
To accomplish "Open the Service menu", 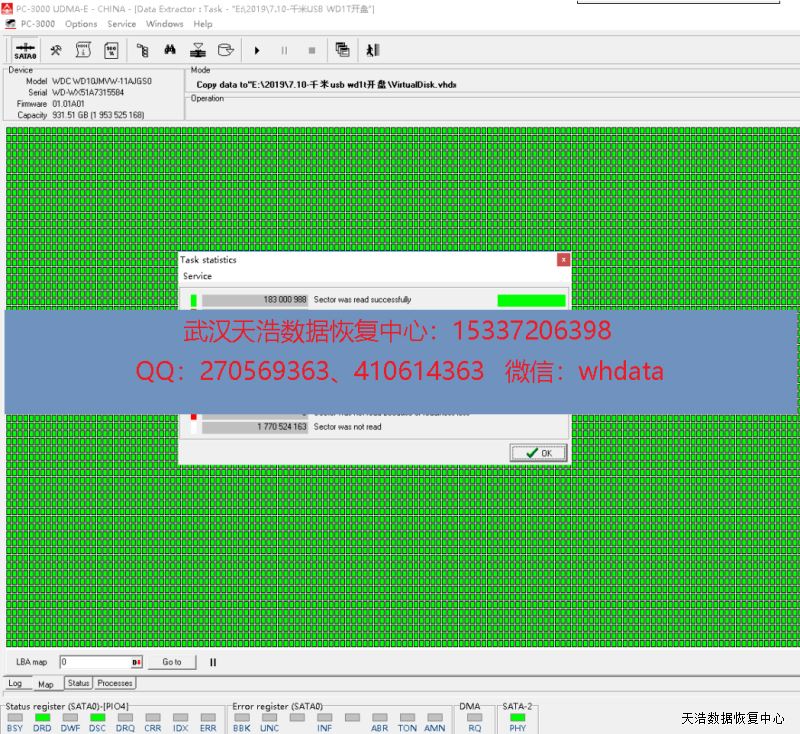I will (121, 24).
